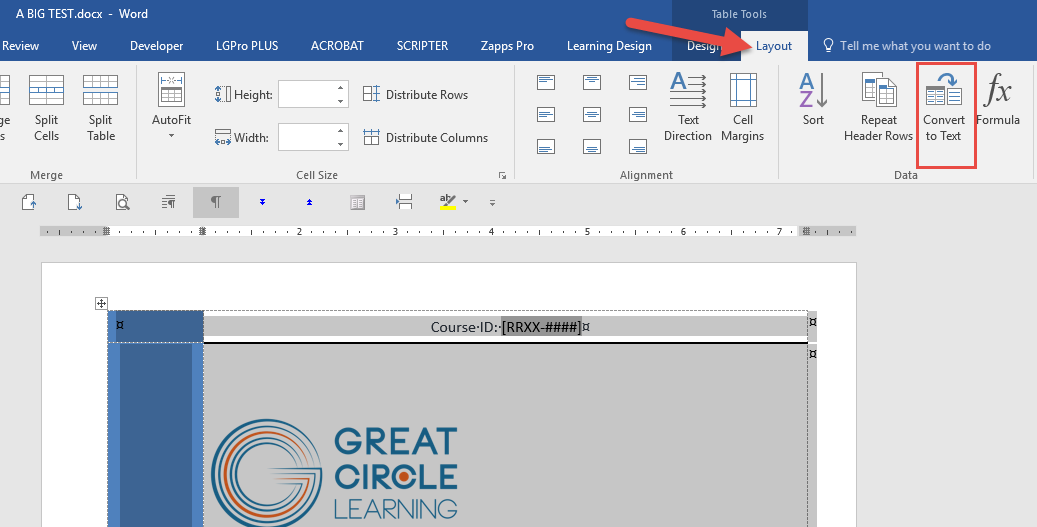Click Distribute Rows

[x=415, y=95]
